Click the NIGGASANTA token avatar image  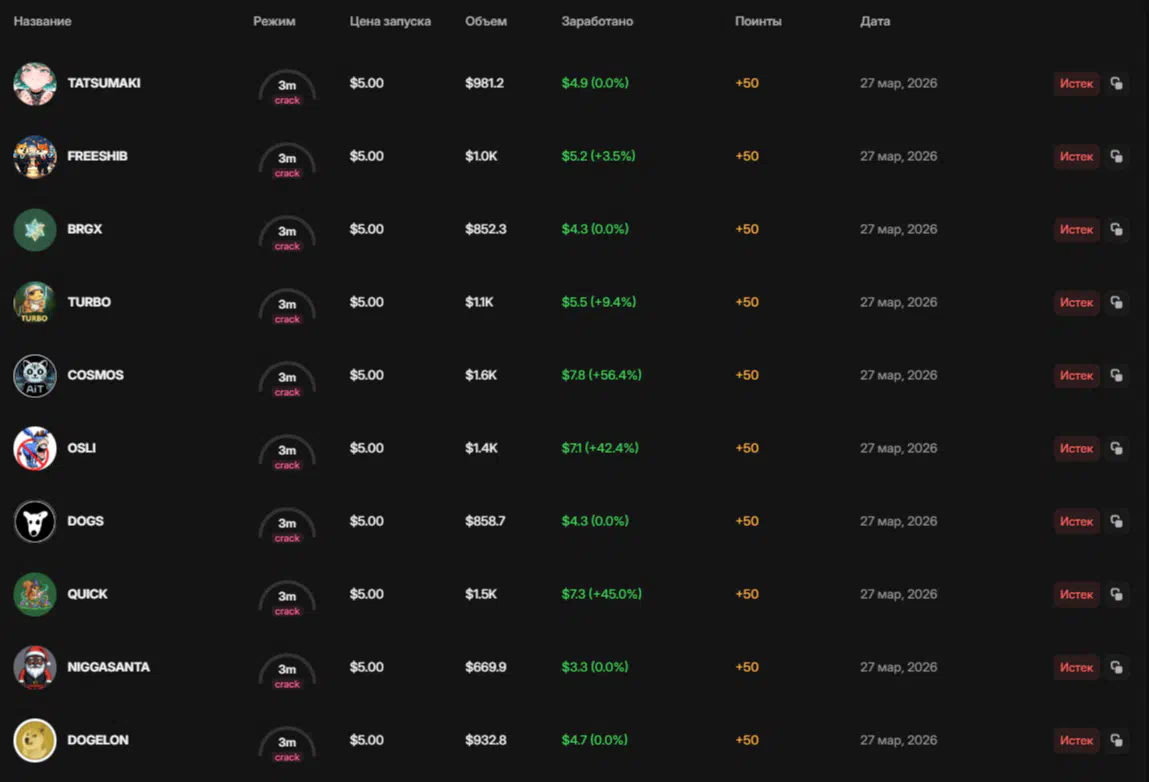point(34,668)
